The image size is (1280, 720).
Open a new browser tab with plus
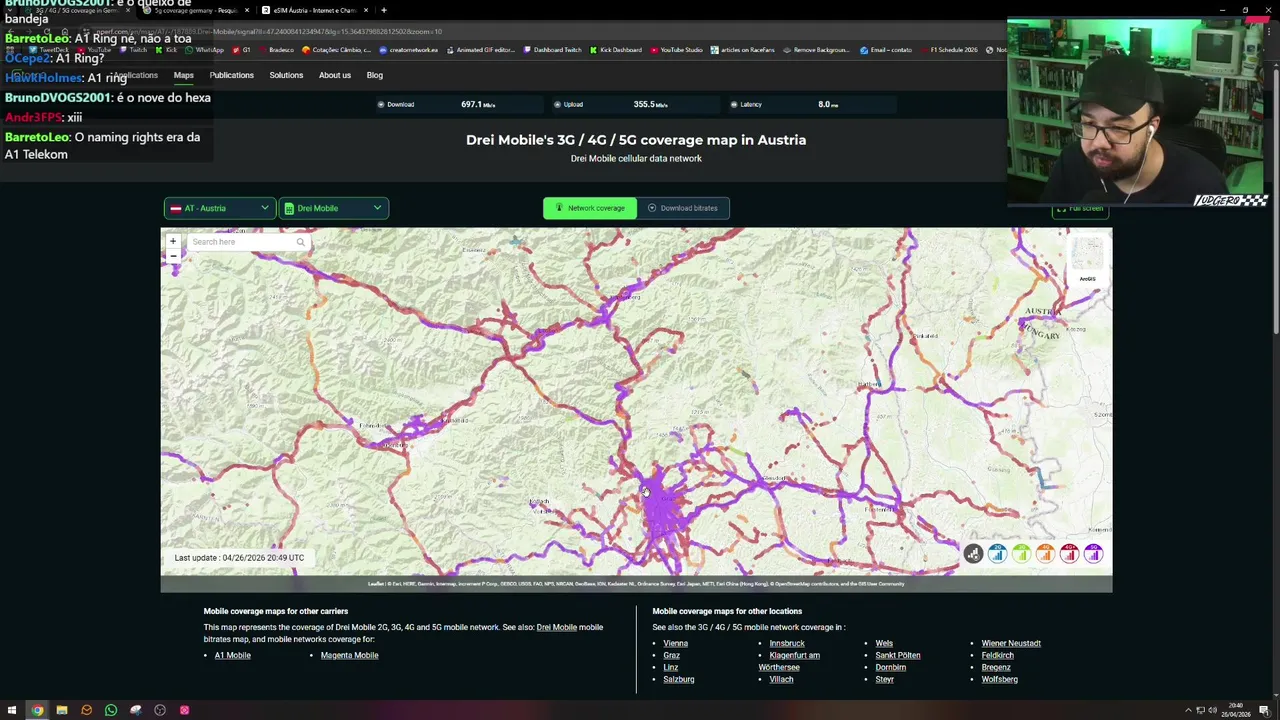(384, 10)
